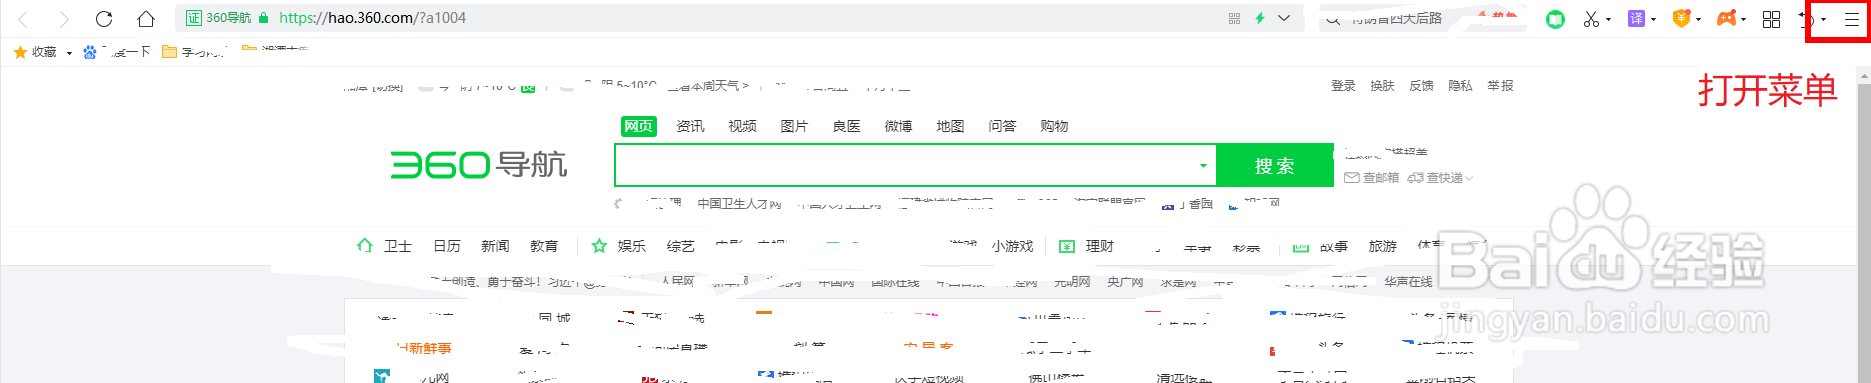Click the 娱乐 nav link

click(632, 246)
